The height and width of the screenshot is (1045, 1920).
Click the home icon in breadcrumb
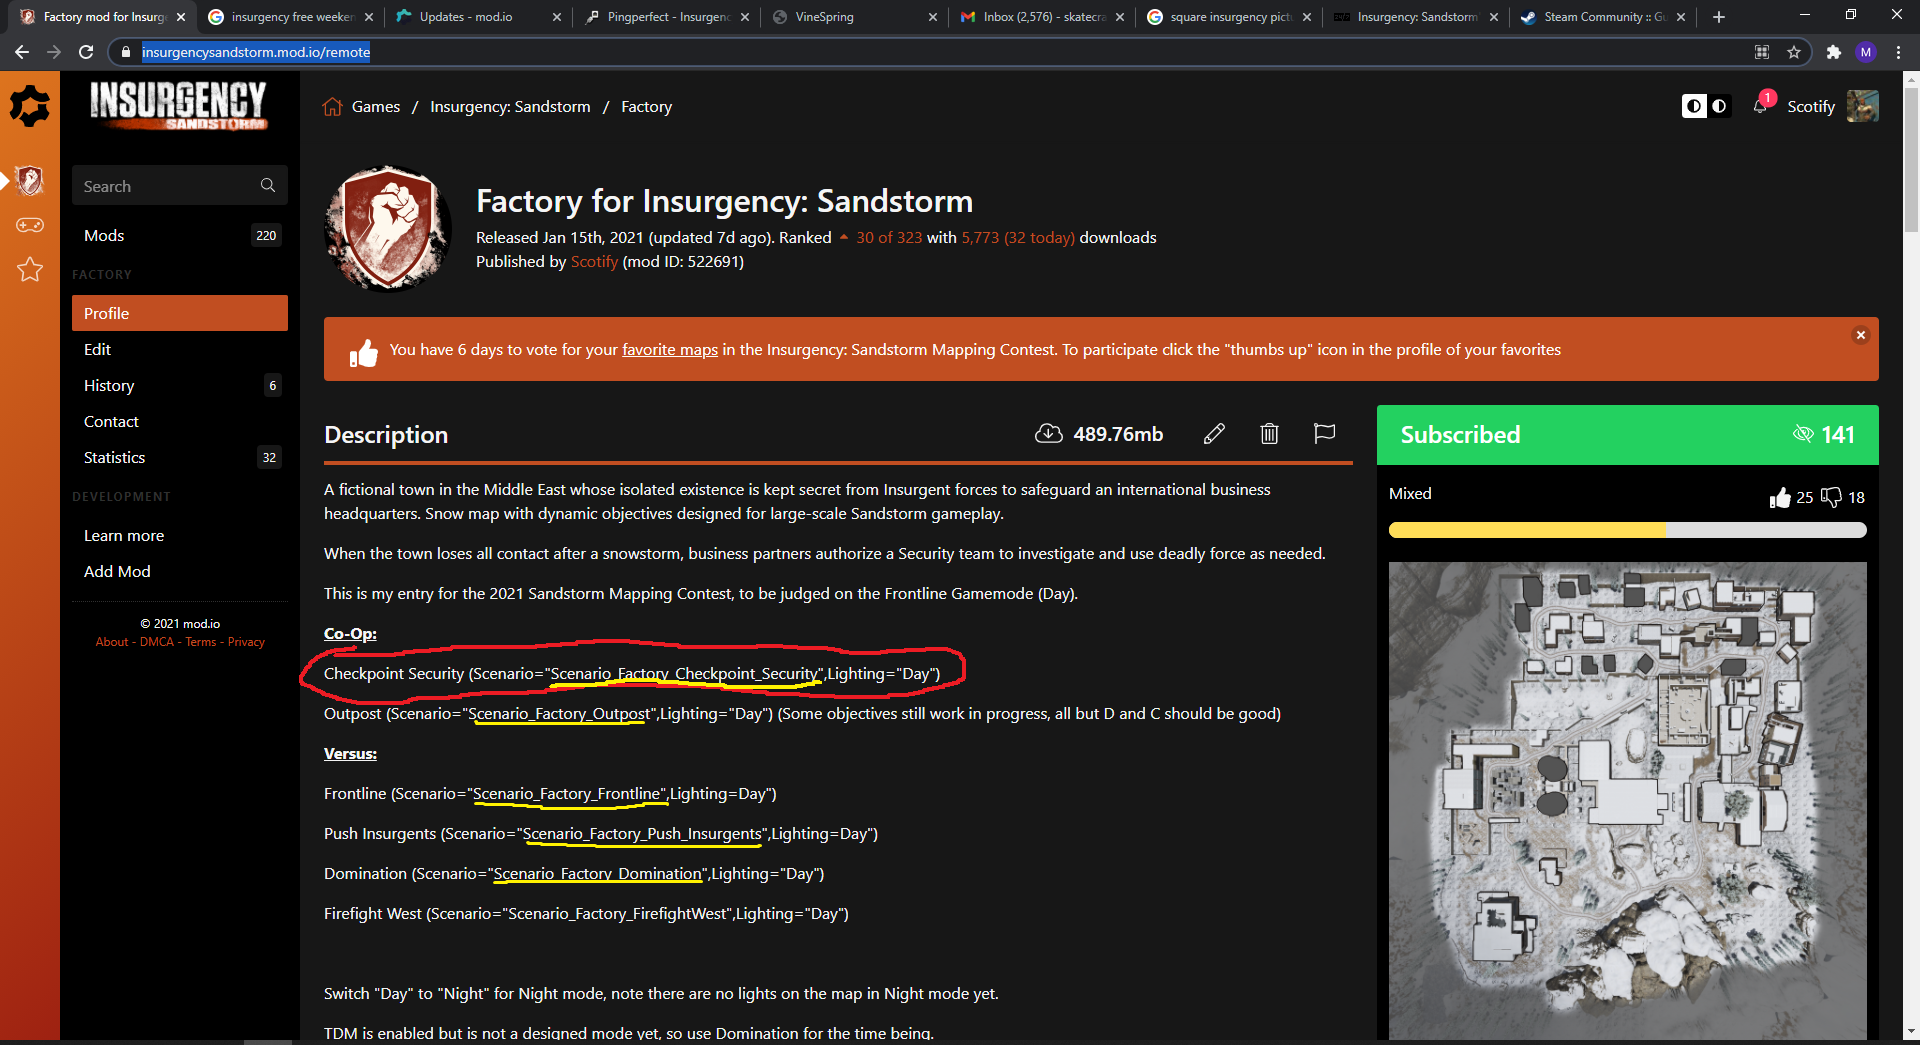click(333, 107)
